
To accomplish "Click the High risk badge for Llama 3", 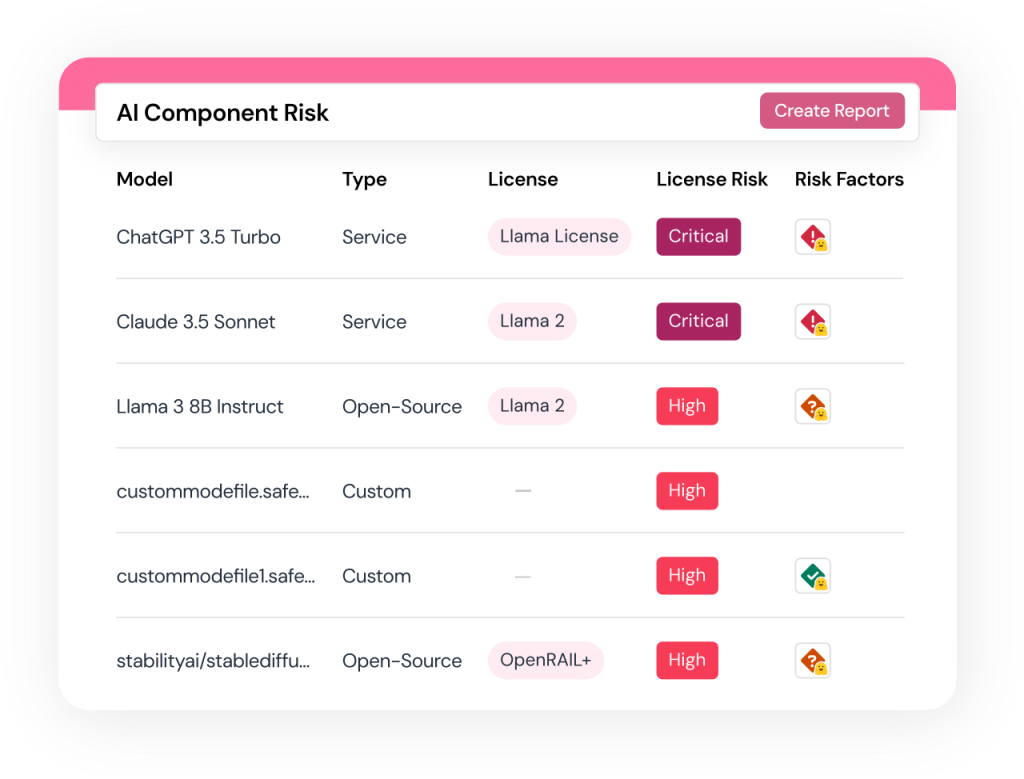I will (687, 407).
